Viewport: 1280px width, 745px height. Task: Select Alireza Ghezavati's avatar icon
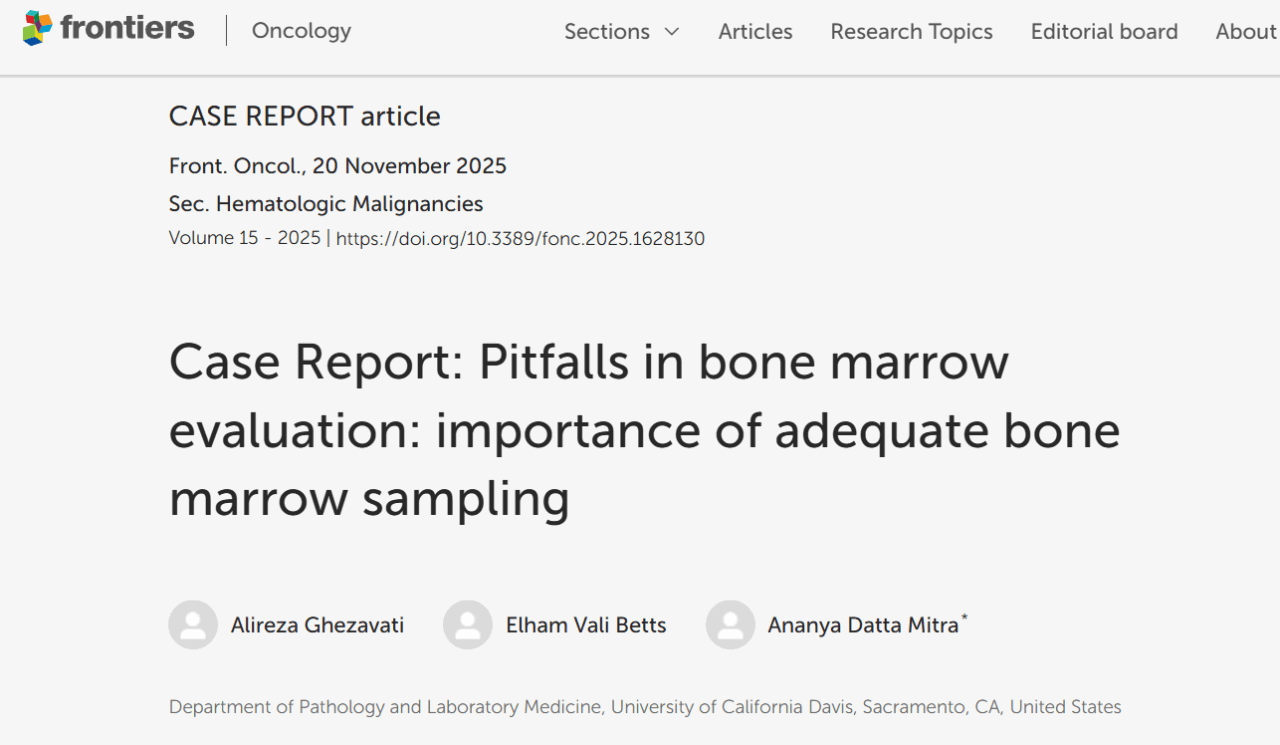192,624
